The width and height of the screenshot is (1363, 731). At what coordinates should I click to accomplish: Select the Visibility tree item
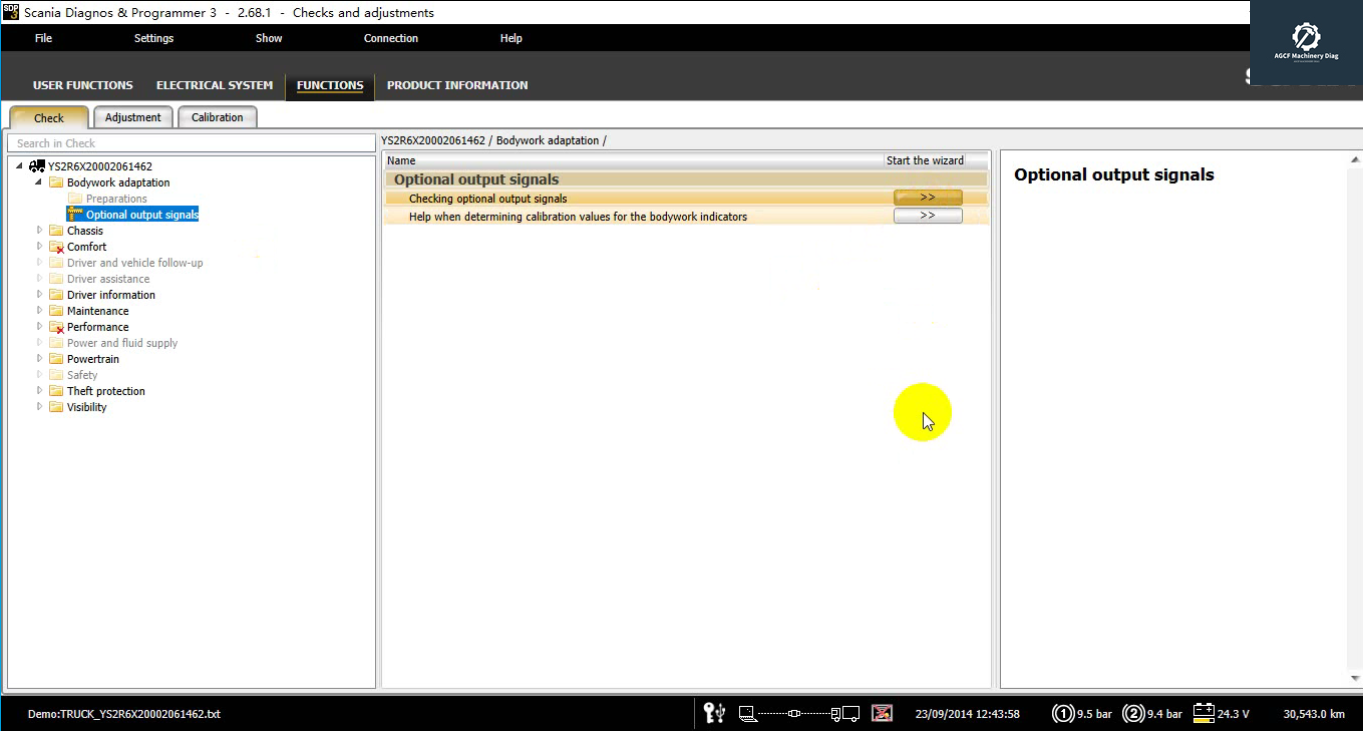[x=86, y=407]
